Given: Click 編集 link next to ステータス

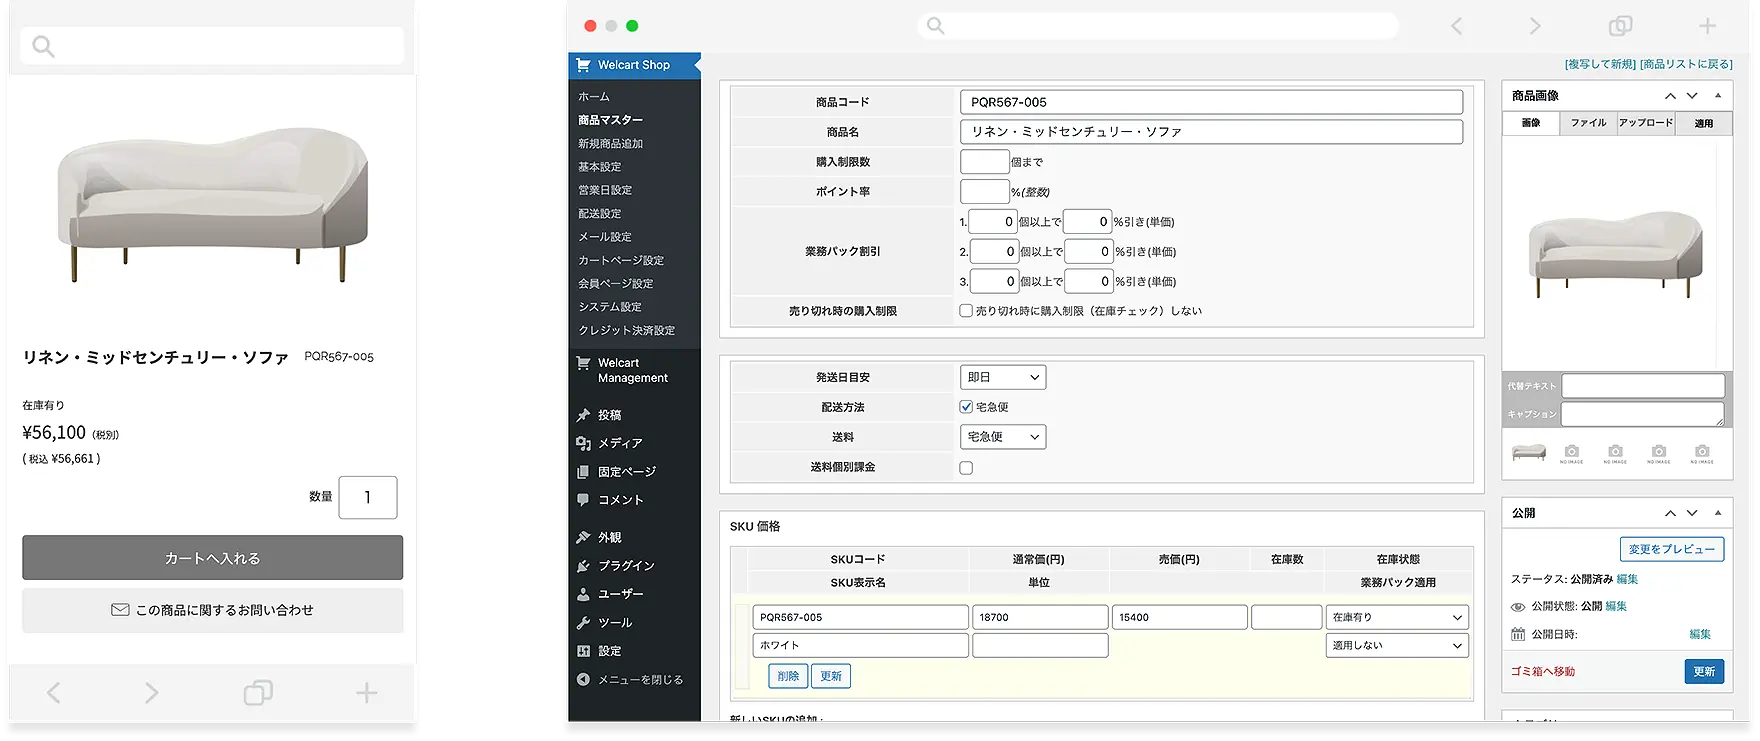Looking at the screenshot, I should tap(1628, 579).
